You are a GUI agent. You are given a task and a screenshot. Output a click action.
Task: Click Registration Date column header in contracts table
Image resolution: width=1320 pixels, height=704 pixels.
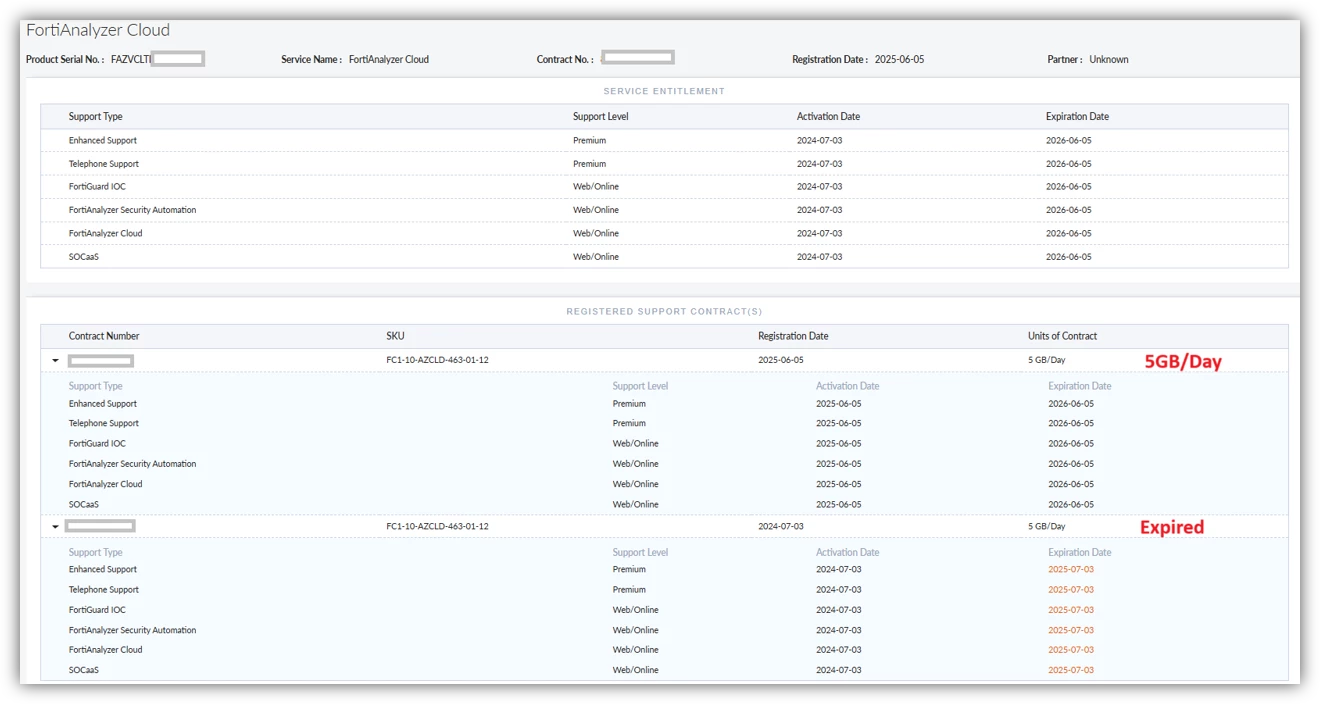click(x=793, y=336)
